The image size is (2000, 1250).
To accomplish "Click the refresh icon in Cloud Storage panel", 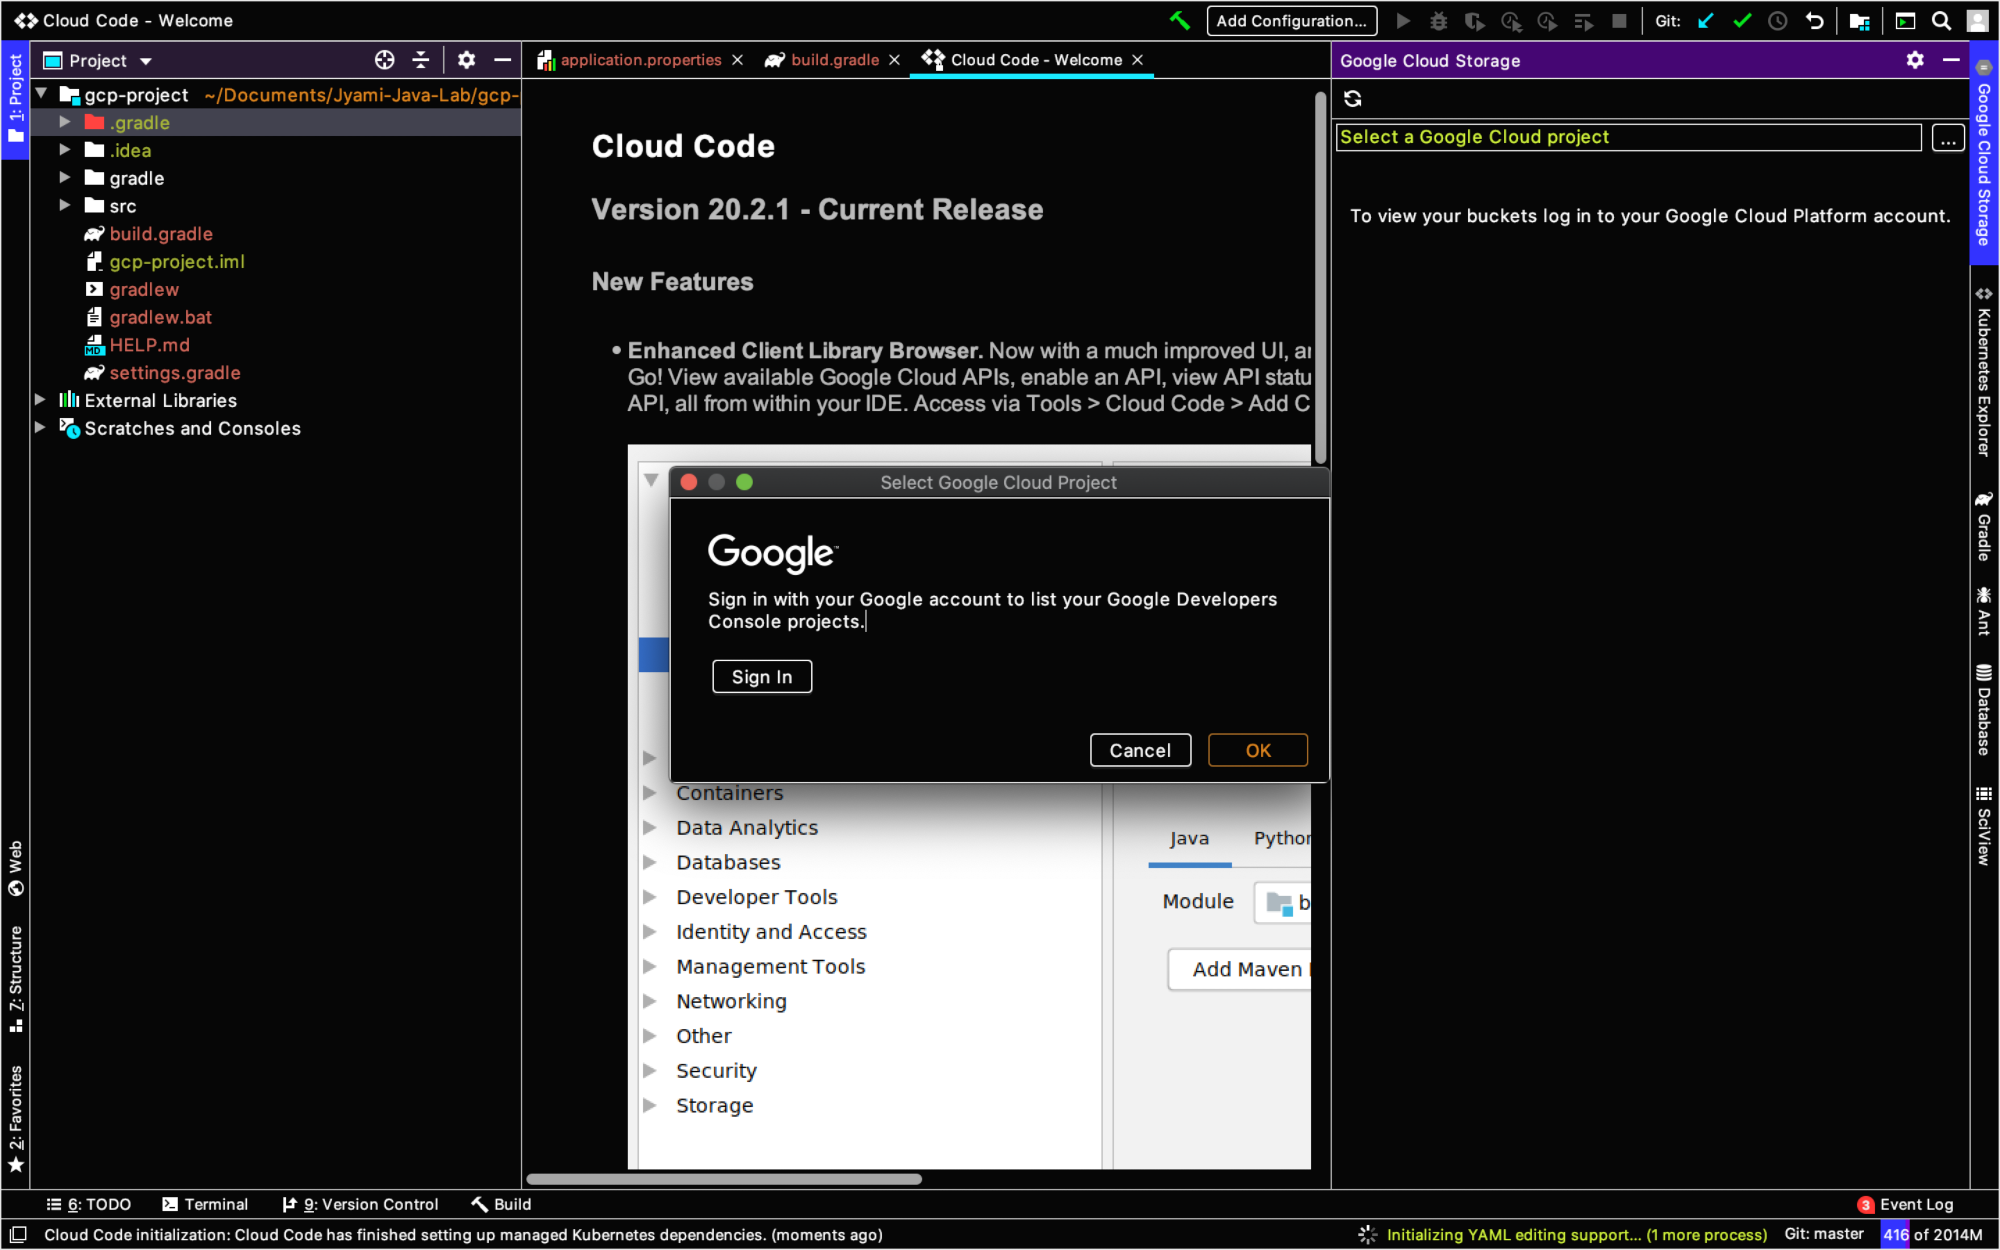I will pos(1353,98).
